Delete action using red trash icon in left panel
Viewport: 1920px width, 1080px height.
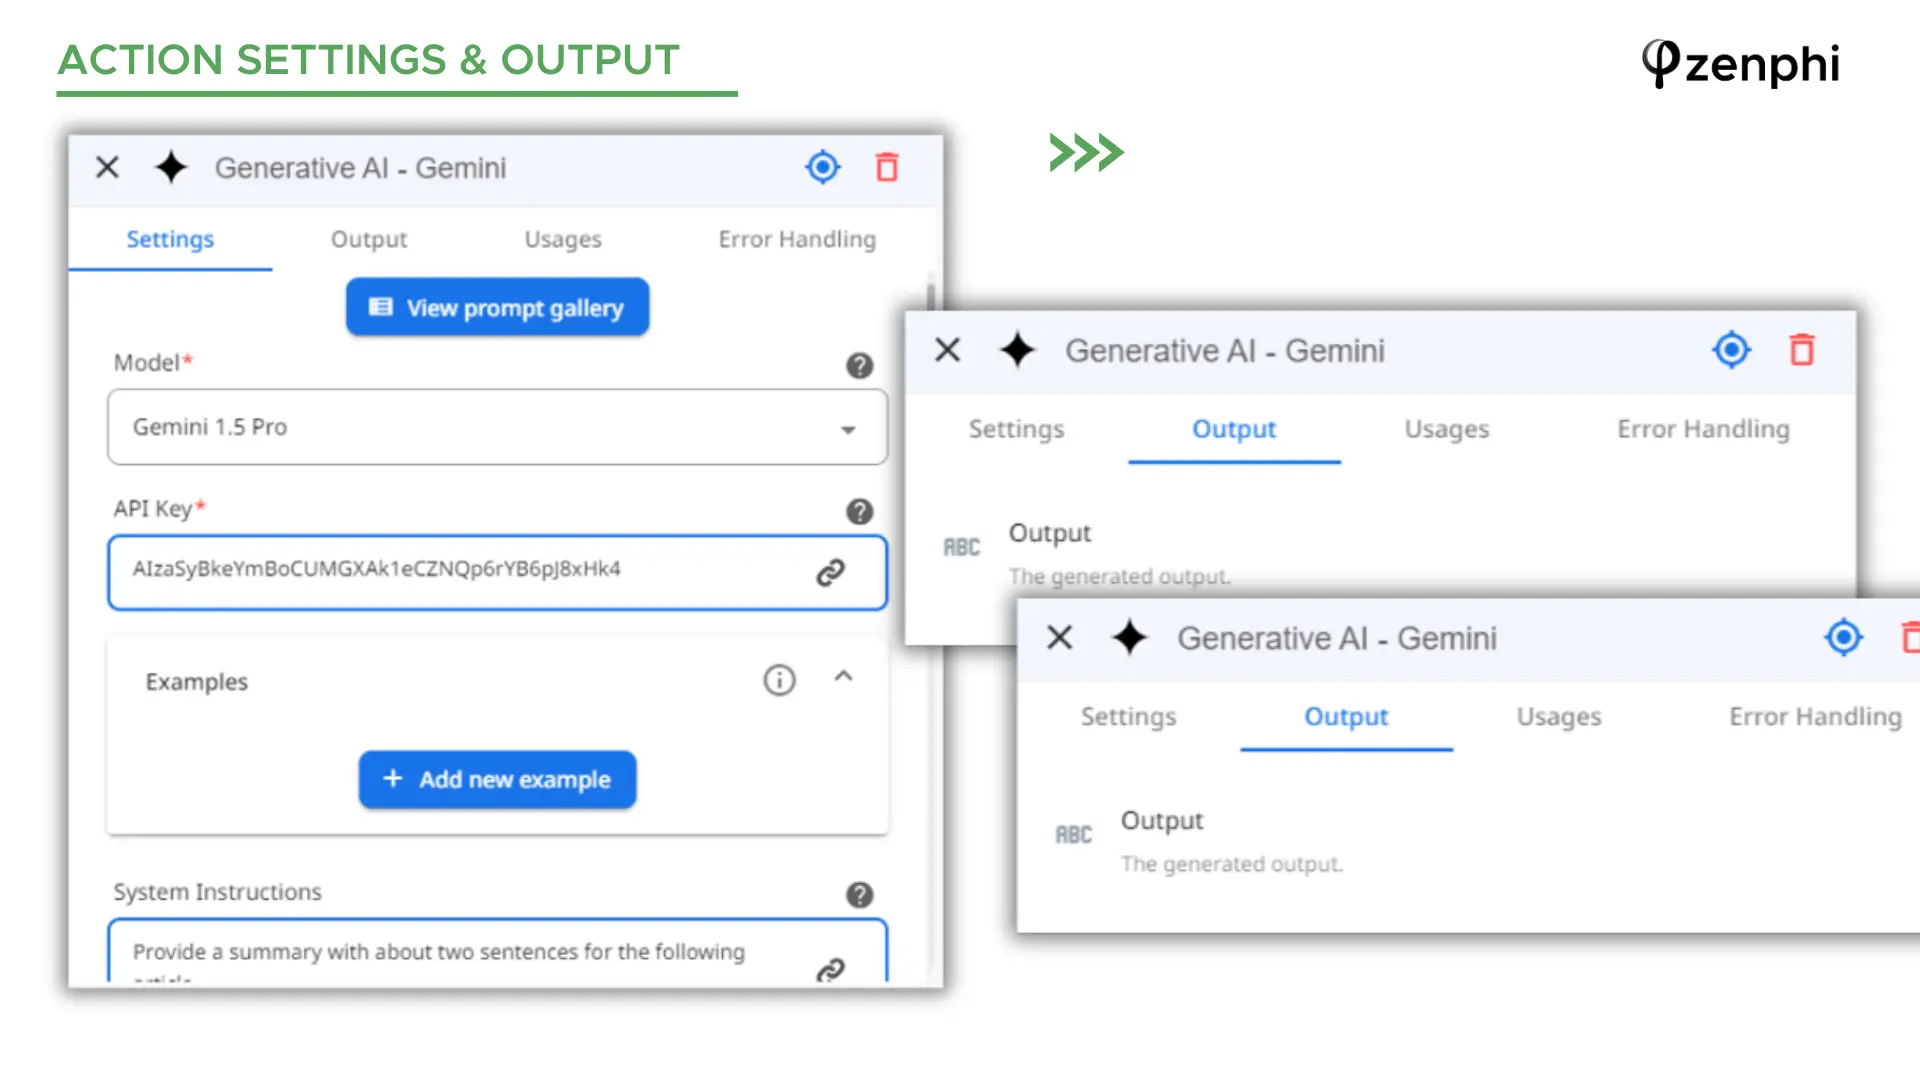coord(887,167)
